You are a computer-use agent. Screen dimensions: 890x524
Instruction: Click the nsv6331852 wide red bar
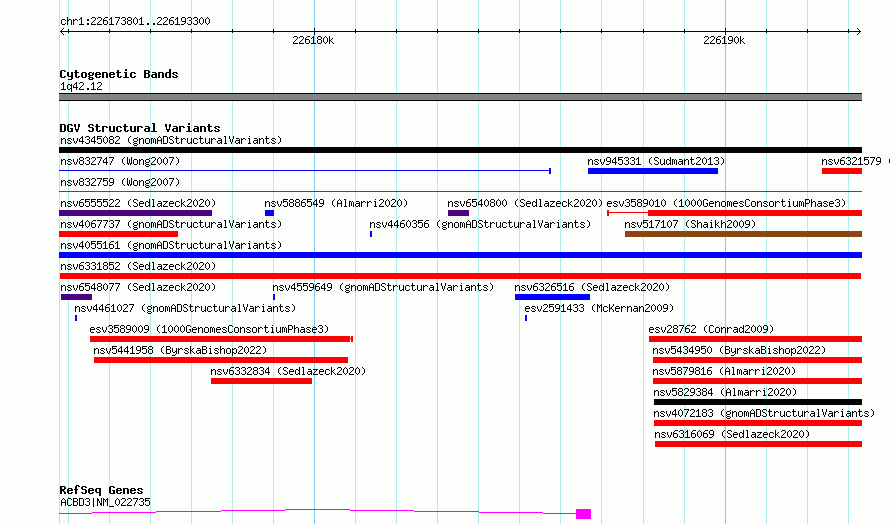tap(460, 276)
